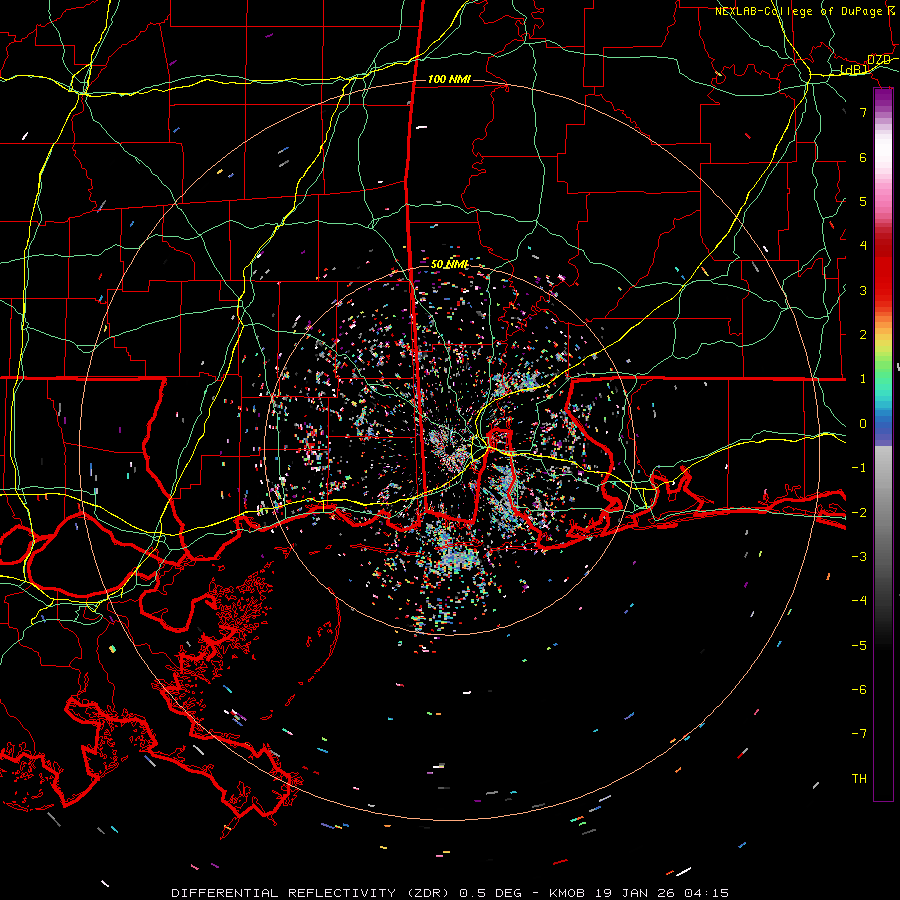The width and height of the screenshot is (900, 900).
Task: Click the -4 value on the dB scale
Action: coord(859,601)
